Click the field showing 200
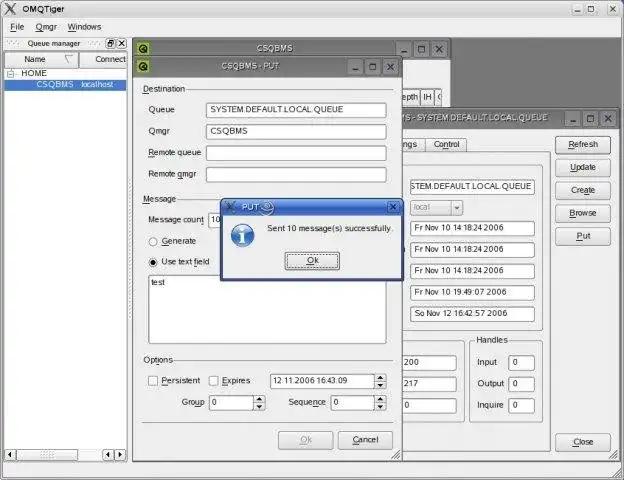 tap(429, 363)
